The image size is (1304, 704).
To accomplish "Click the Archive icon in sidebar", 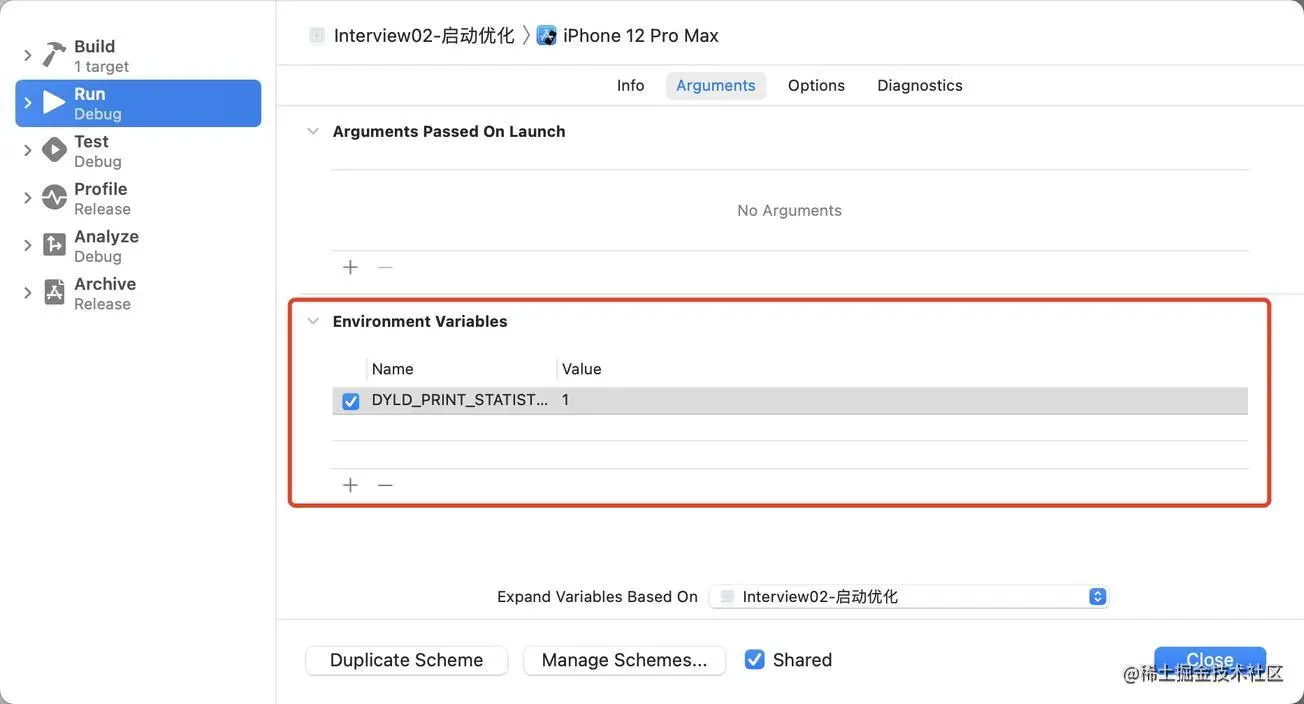I will point(54,293).
